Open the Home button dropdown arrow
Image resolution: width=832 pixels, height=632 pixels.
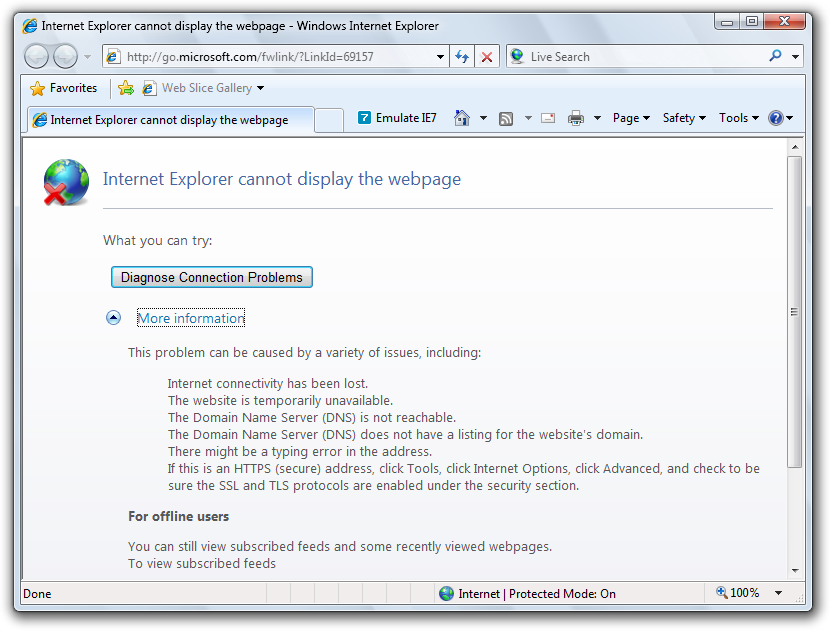pyautogui.click(x=483, y=118)
